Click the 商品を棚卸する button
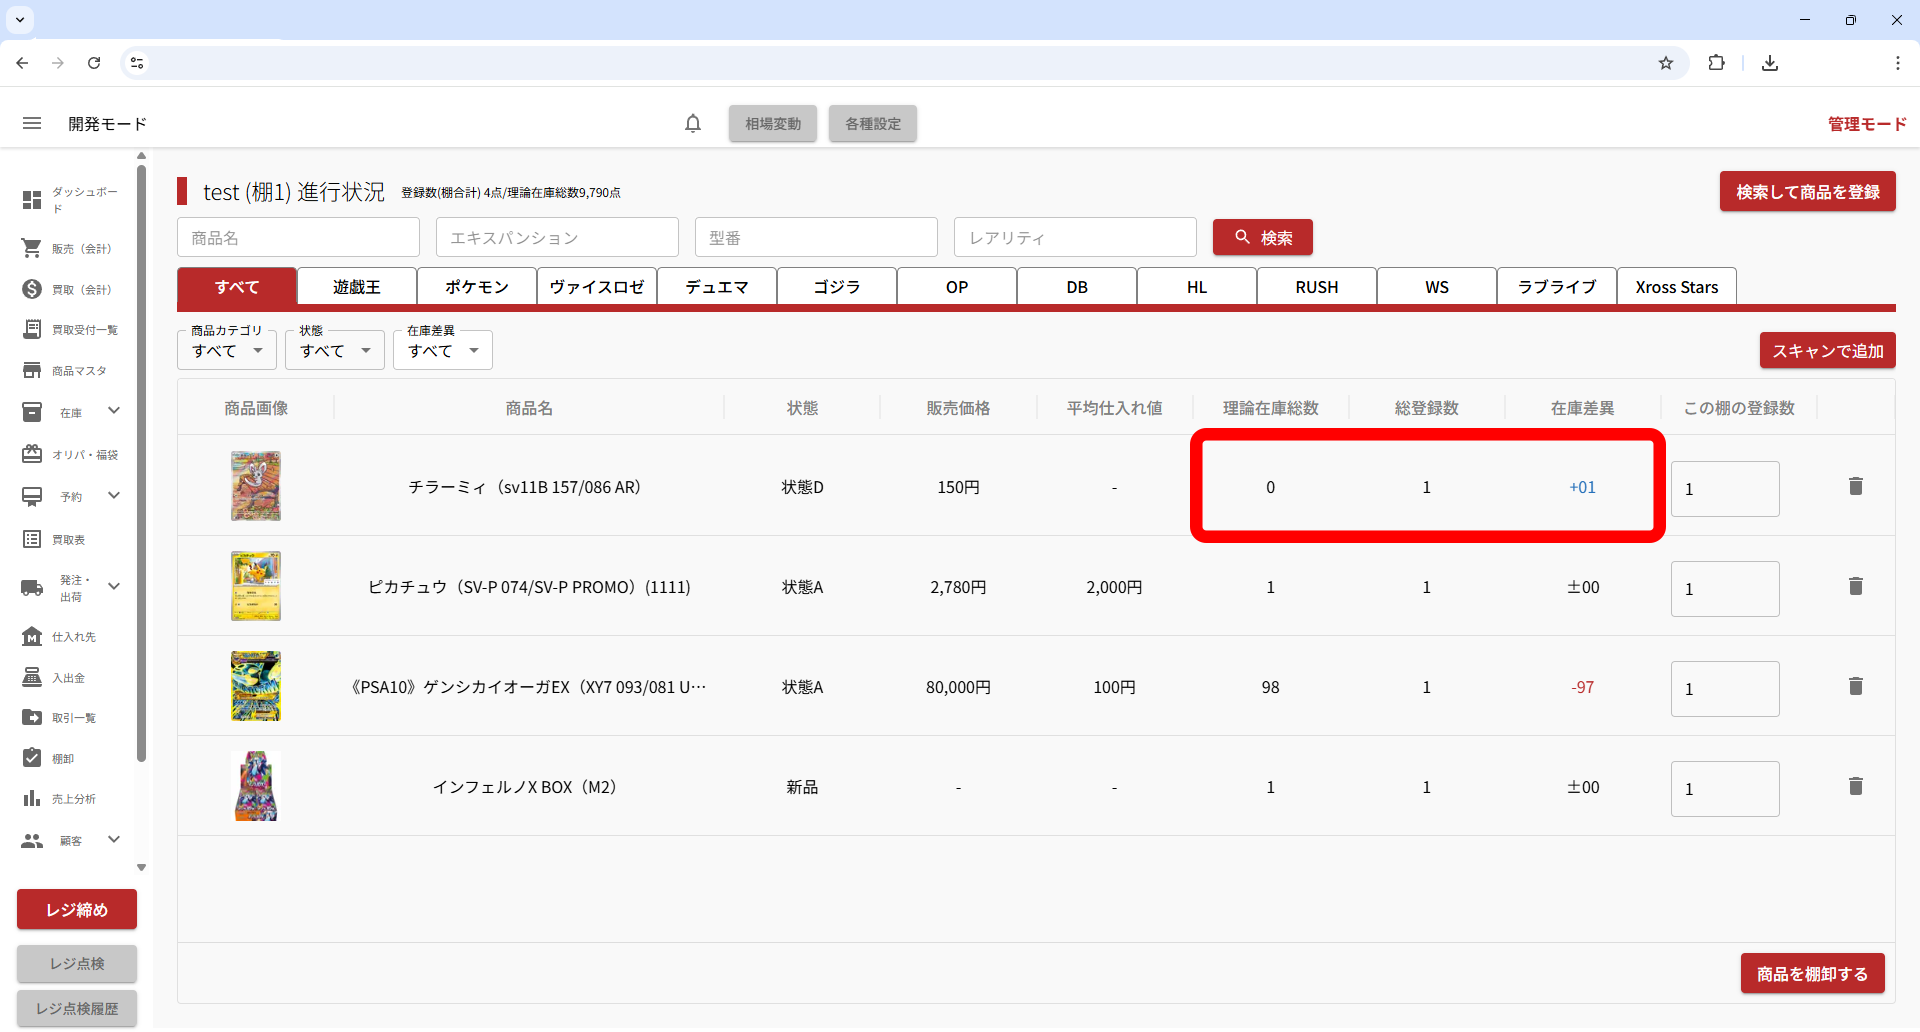This screenshot has height=1032, width=1920. click(x=1812, y=974)
